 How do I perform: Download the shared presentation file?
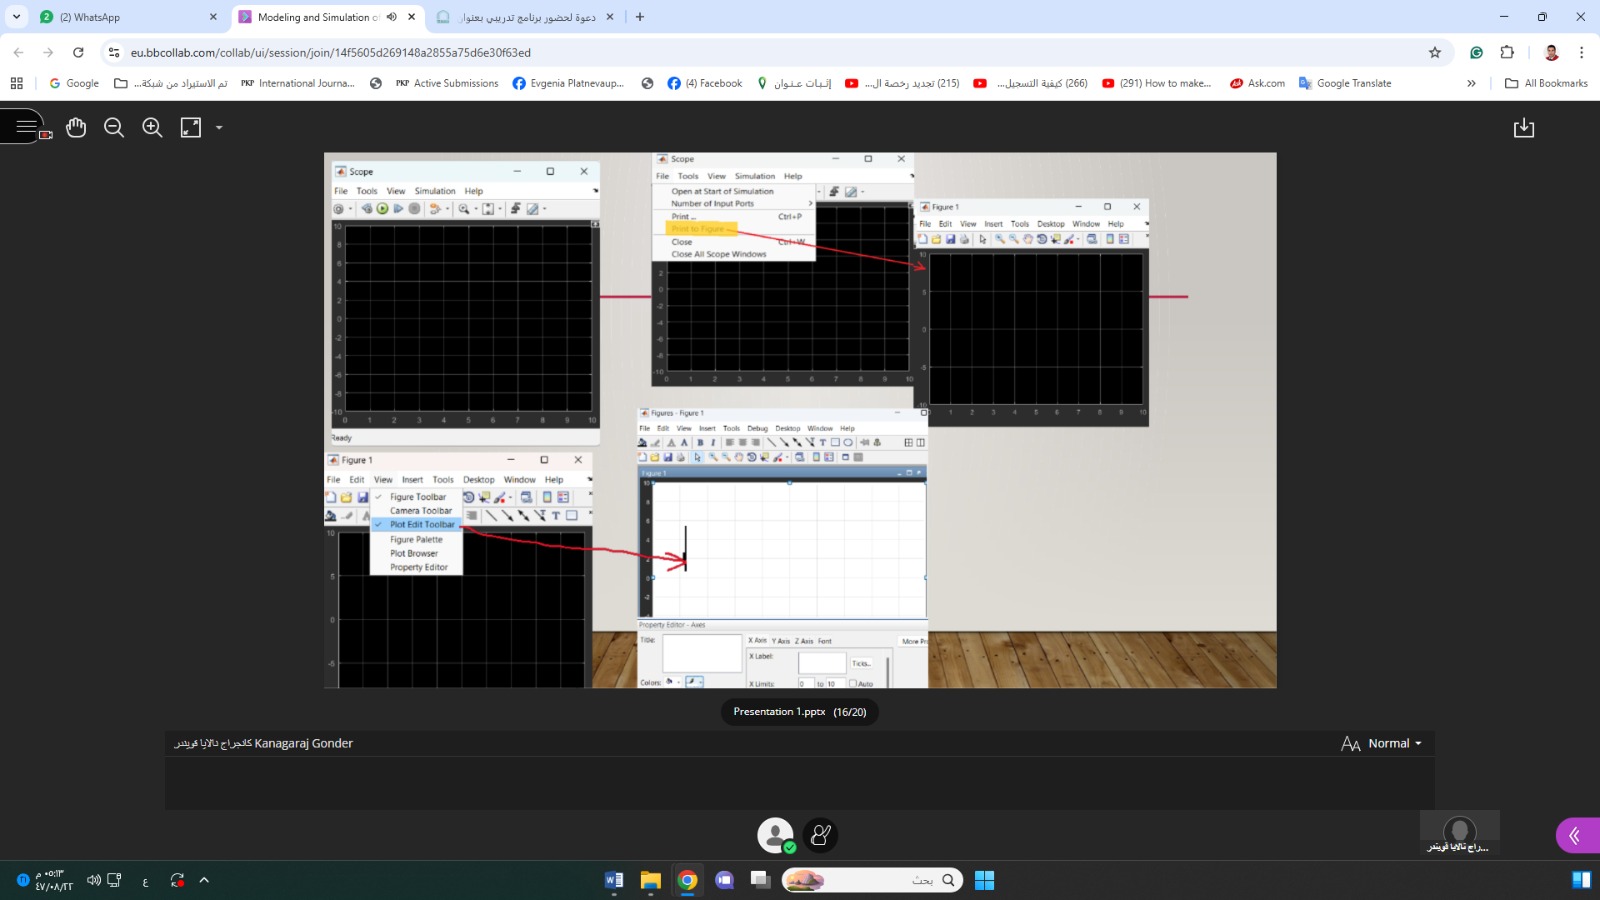pyautogui.click(x=1523, y=128)
